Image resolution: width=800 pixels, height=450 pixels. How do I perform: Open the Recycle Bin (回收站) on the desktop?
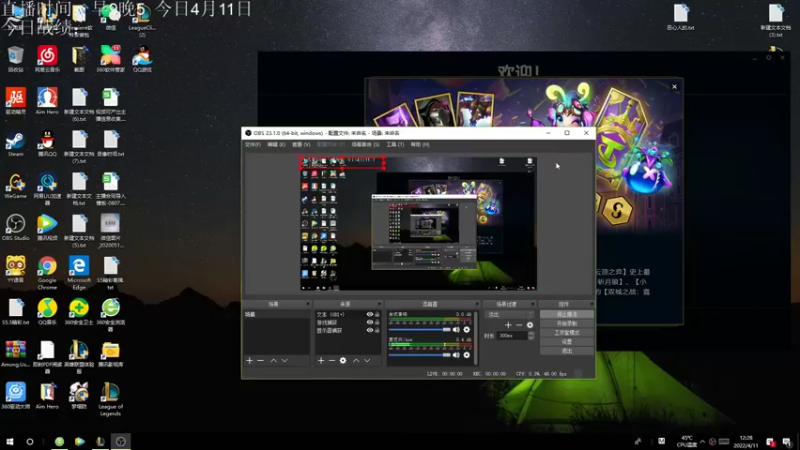15,59
